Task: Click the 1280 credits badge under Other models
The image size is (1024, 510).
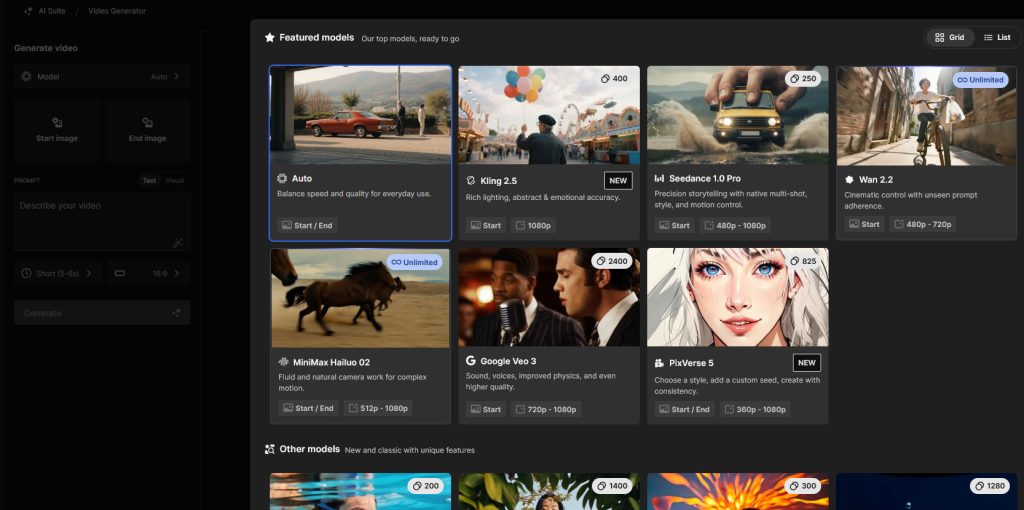Action: tap(990, 486)
